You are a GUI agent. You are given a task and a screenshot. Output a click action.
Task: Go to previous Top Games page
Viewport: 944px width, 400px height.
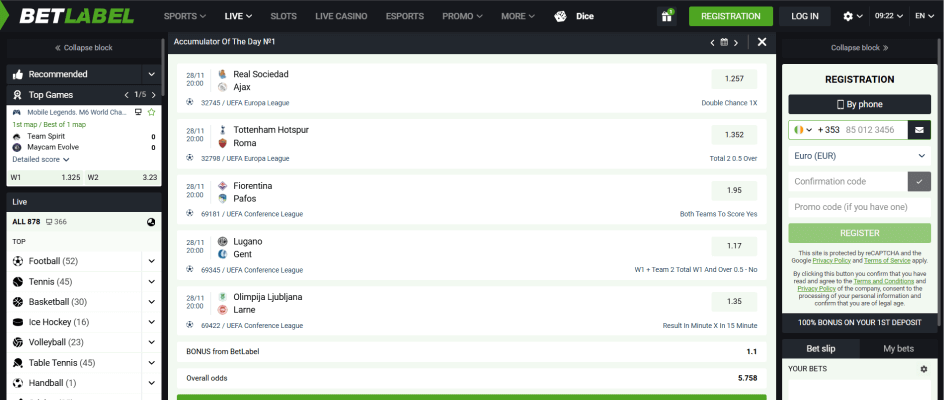(126, 95)
